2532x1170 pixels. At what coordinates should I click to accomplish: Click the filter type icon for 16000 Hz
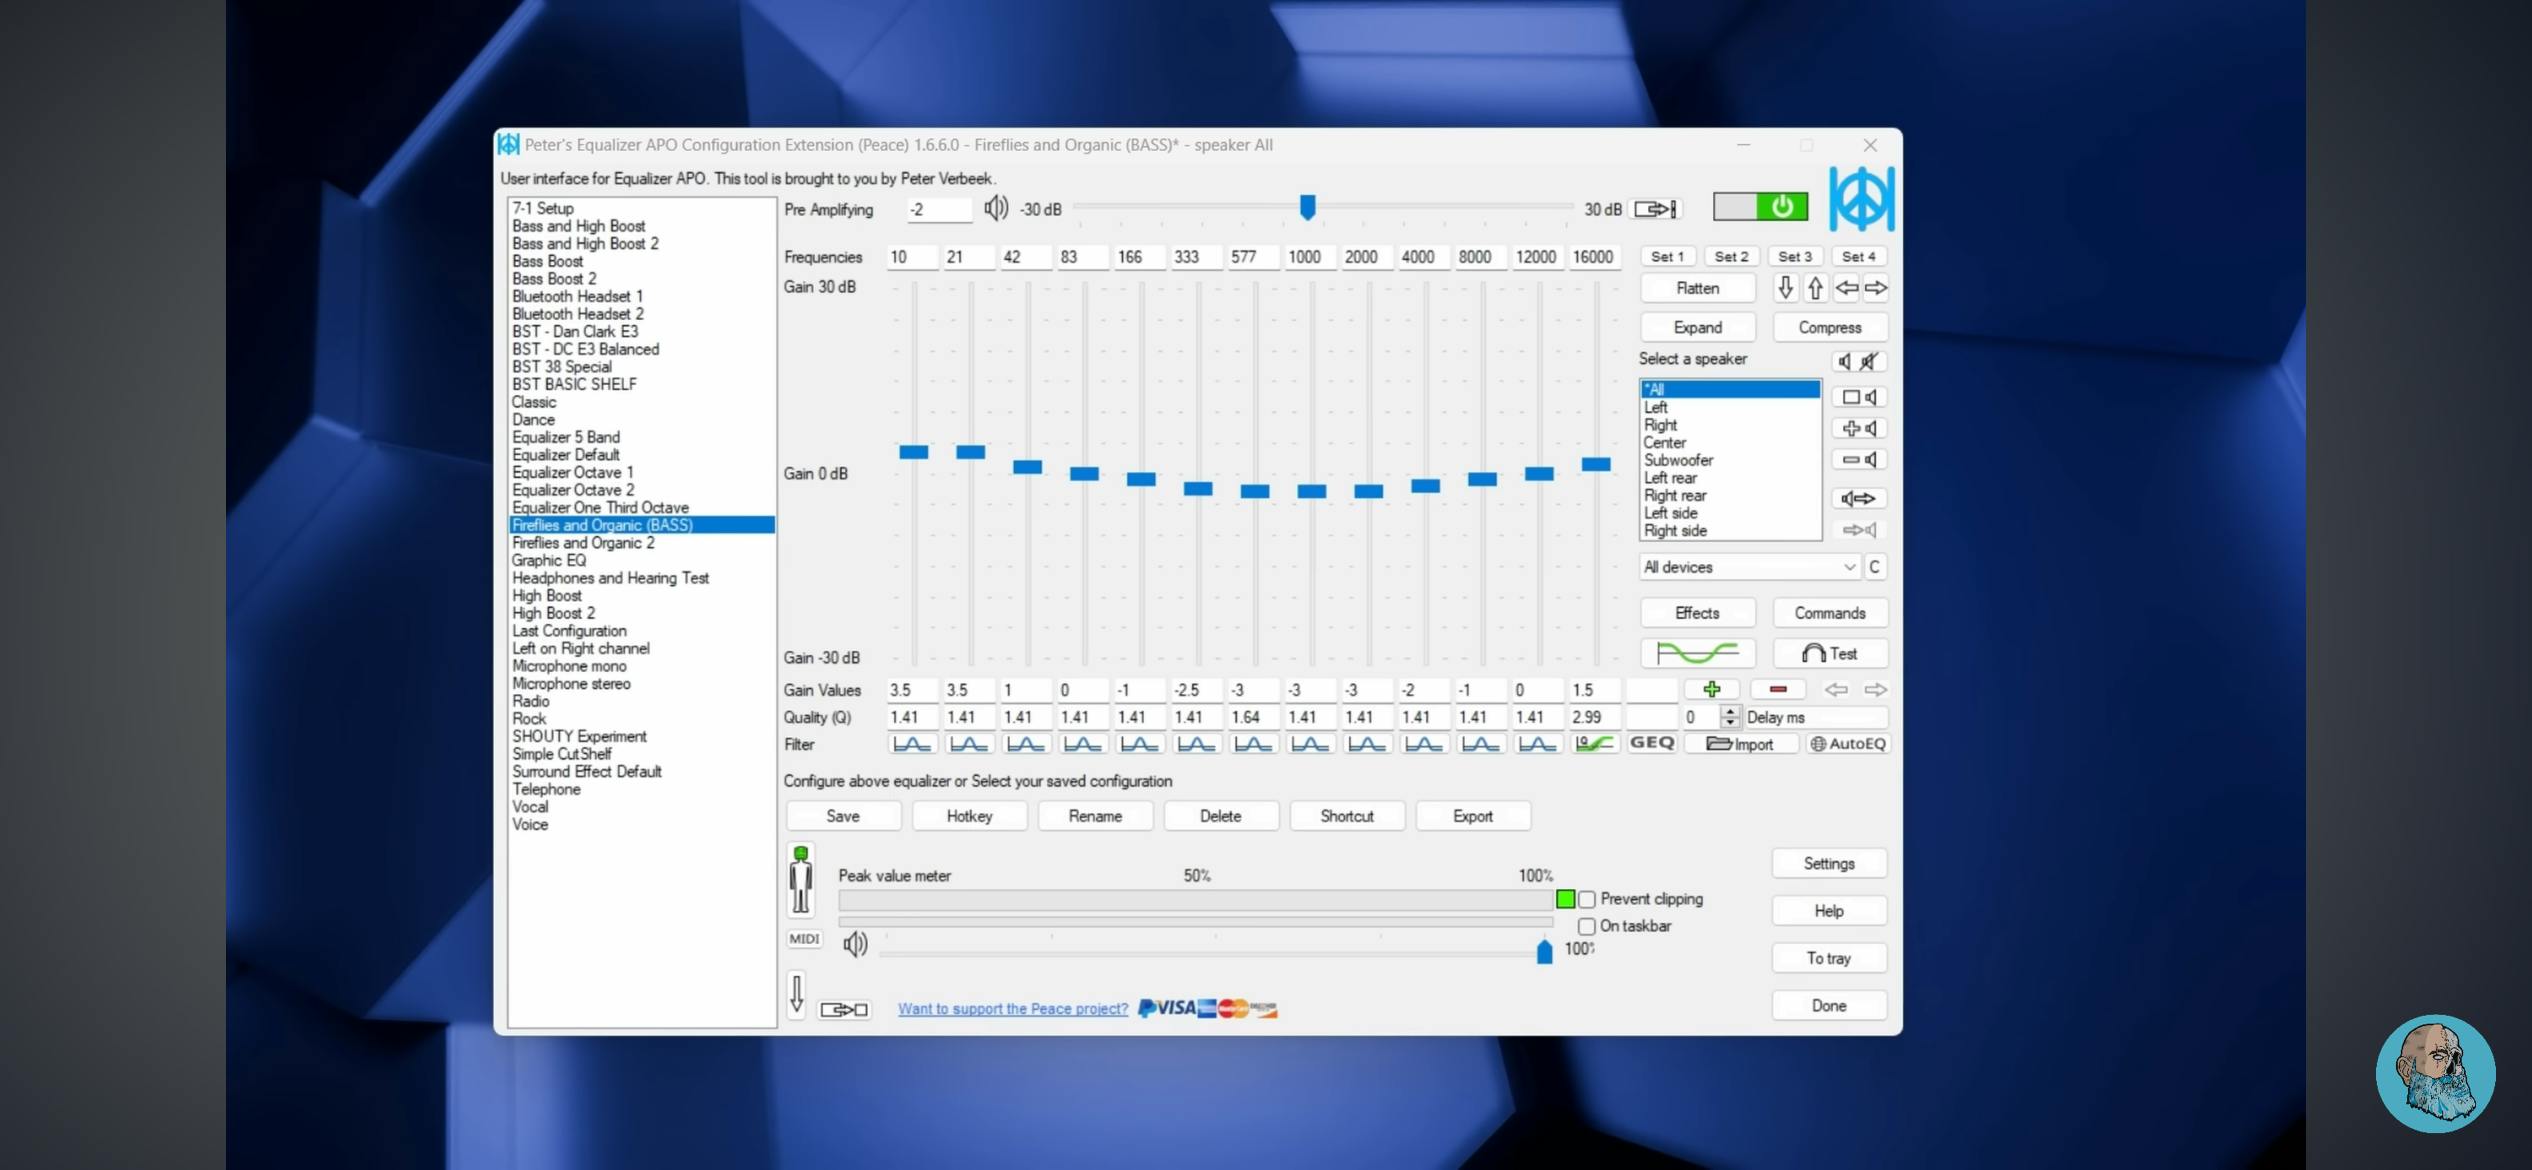(1594, 744)
